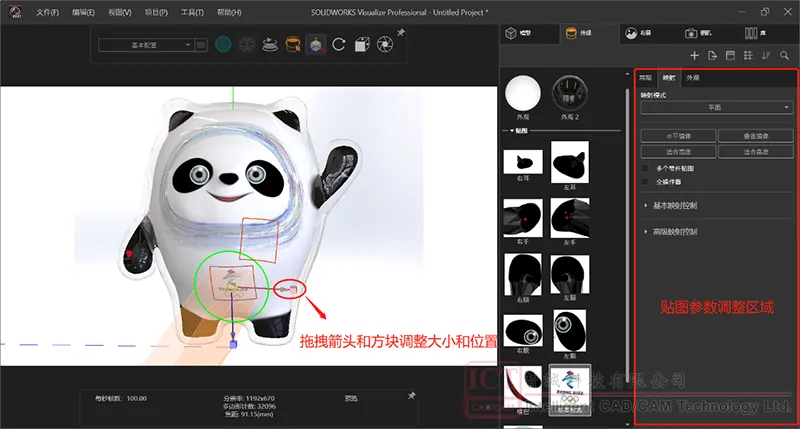Open the 编辑(E) menu
The image size is (800, 429).
click(x=83, y=12)
